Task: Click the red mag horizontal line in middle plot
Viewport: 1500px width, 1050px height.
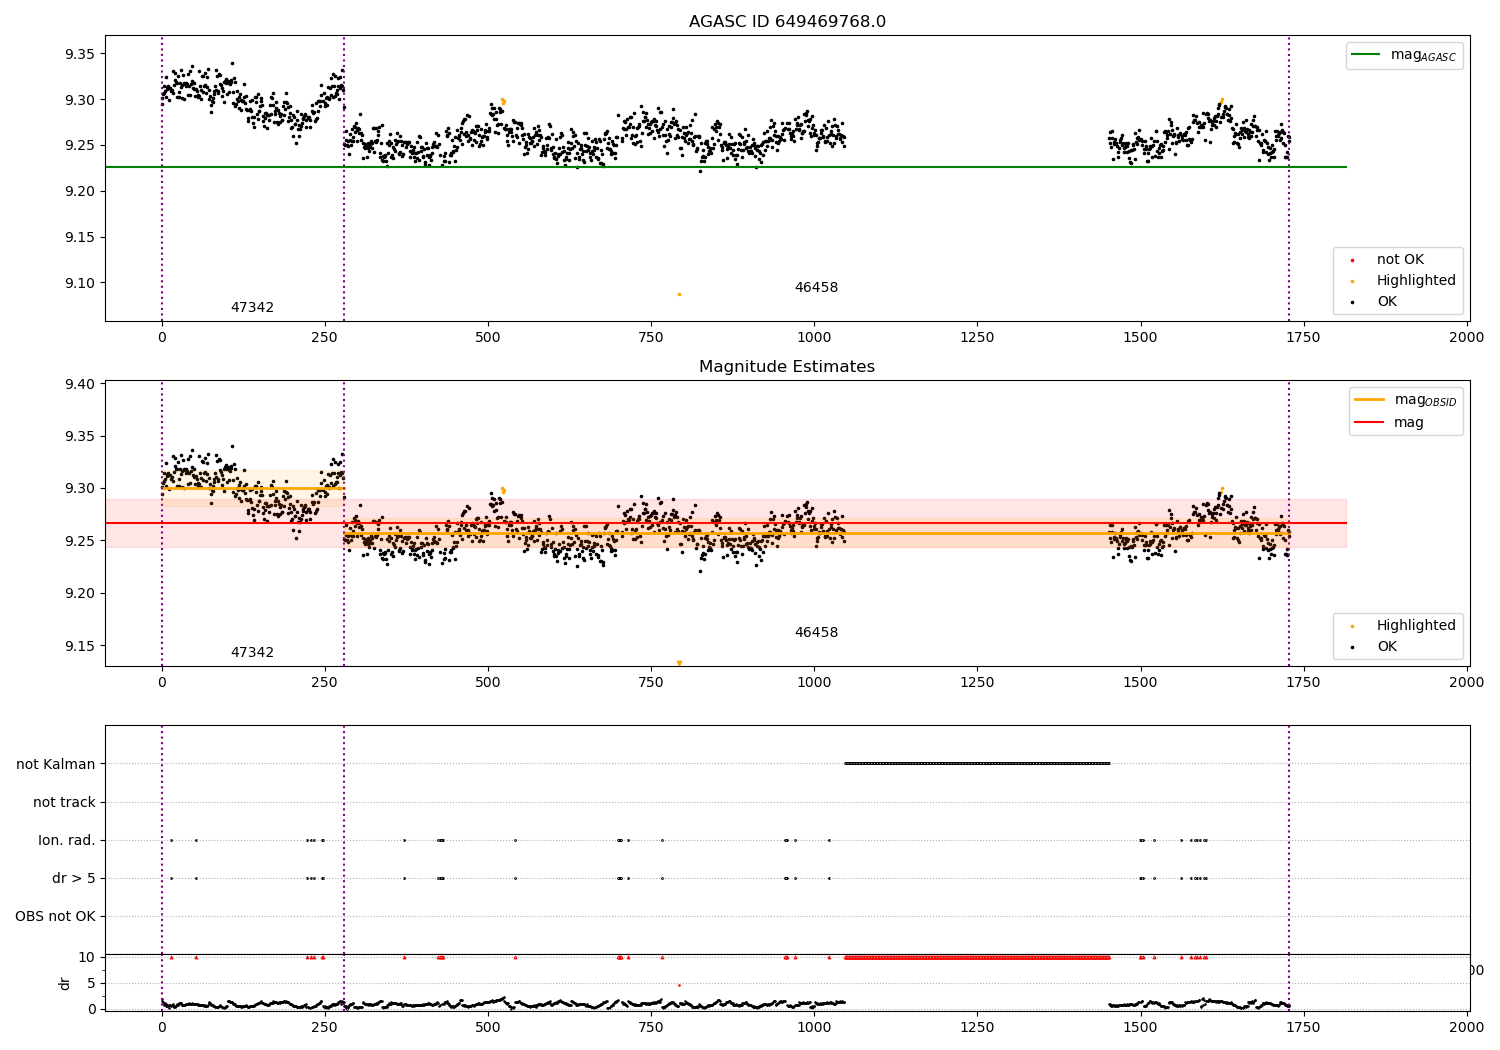Action: [x=726, y=523]
